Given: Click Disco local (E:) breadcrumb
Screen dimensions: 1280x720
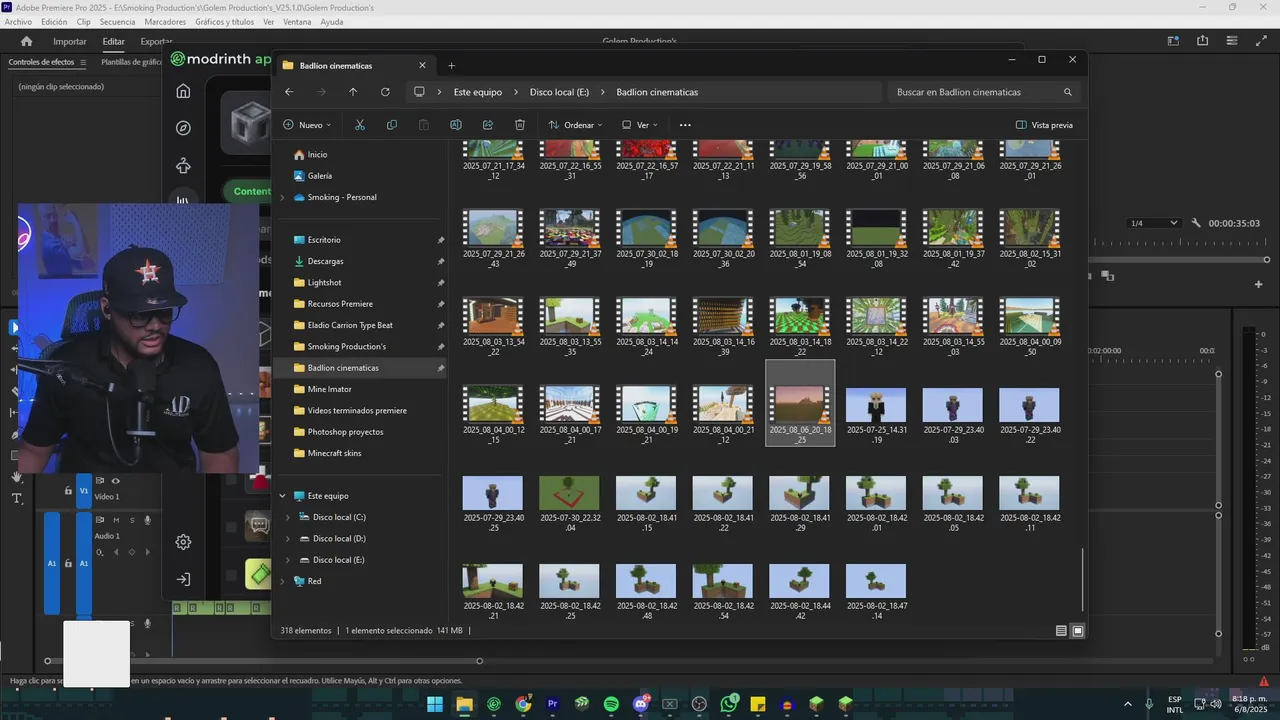Looking at the screenshot, I should (559, 92).
